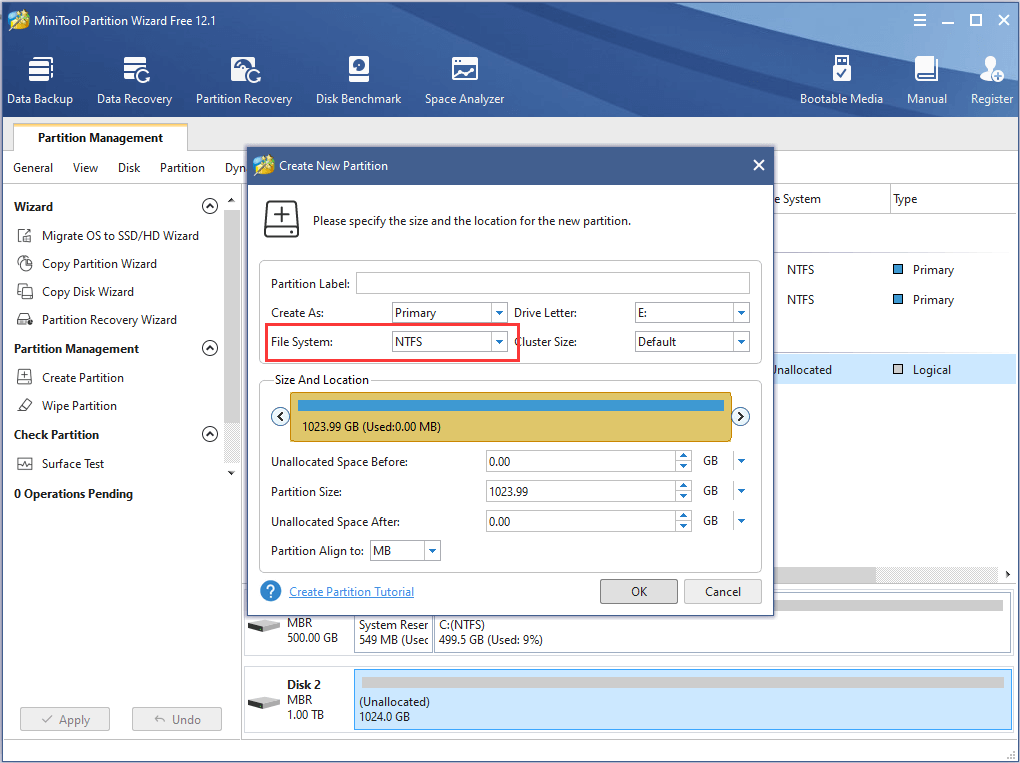Open the Cluster Size dropdown
1020x763 pixels.
[x=741, y=341]
